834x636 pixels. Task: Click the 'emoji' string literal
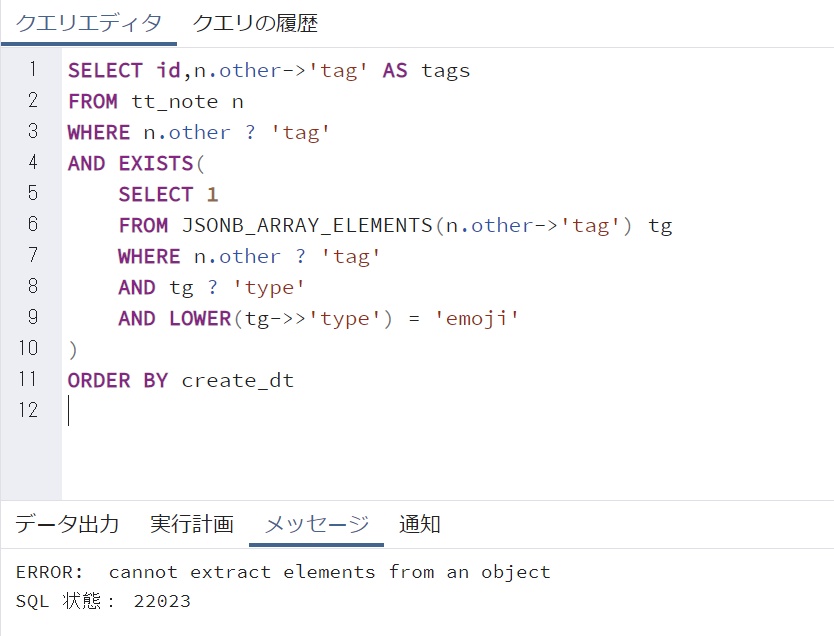[x=477, y=319]
